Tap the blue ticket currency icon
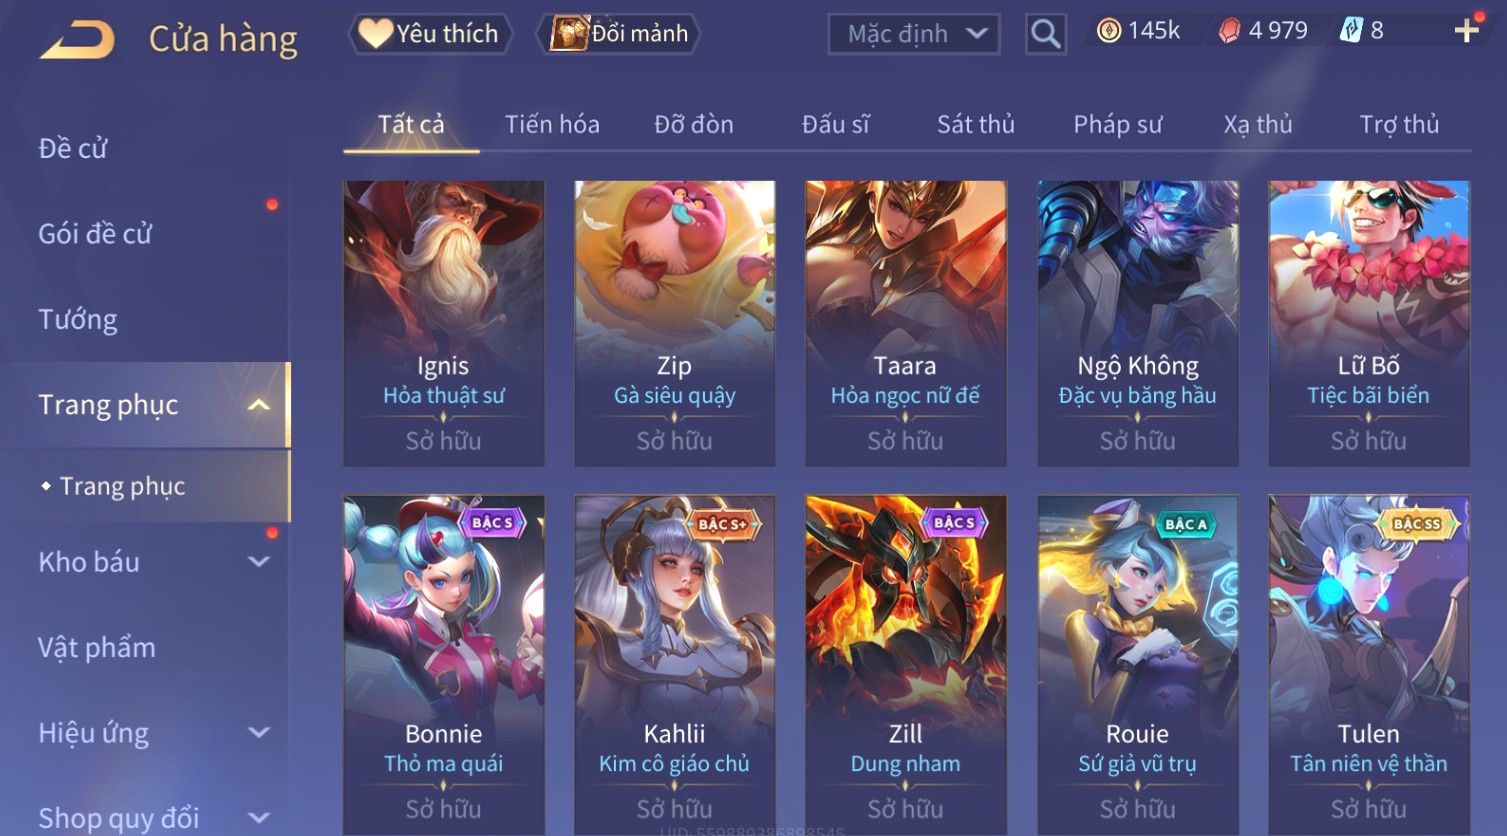 1351,31
